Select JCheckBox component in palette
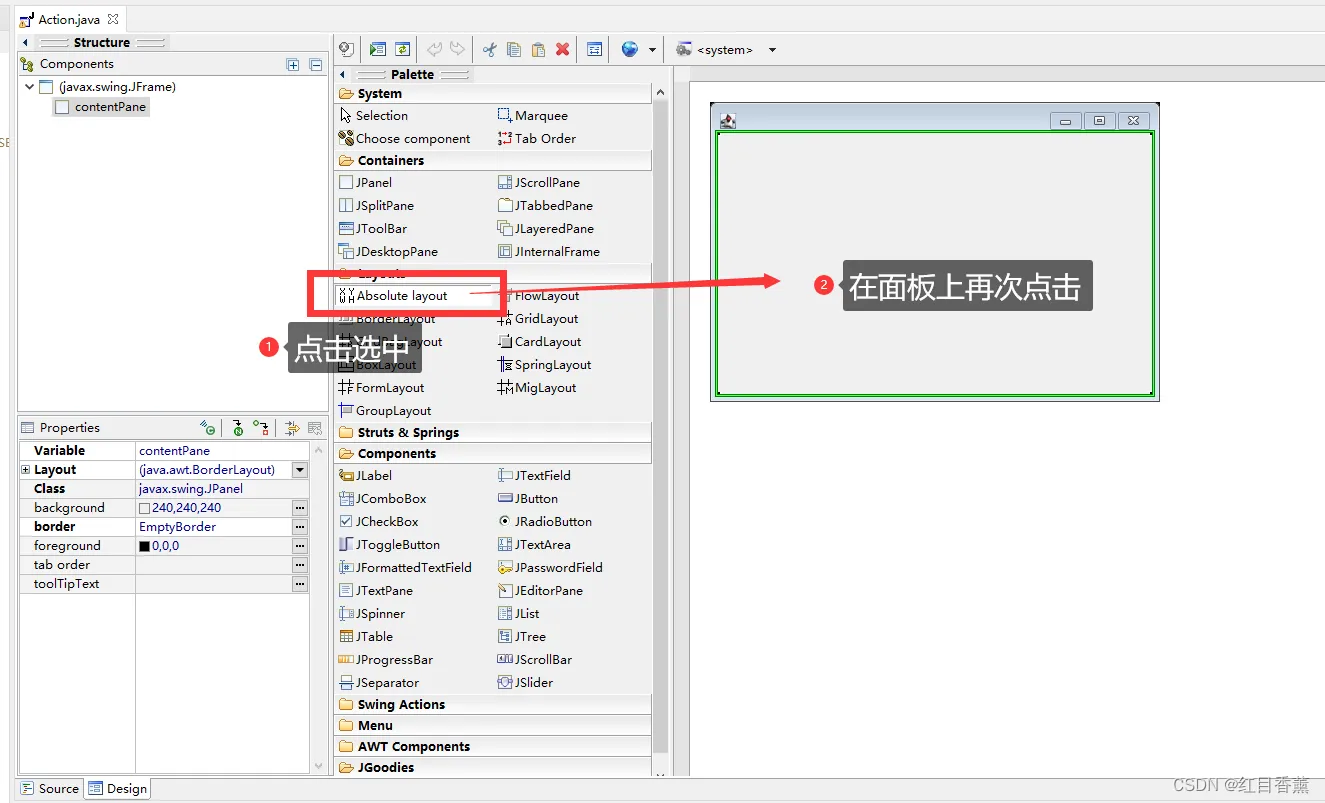The image size is (1325, 803). pos(378,522)
